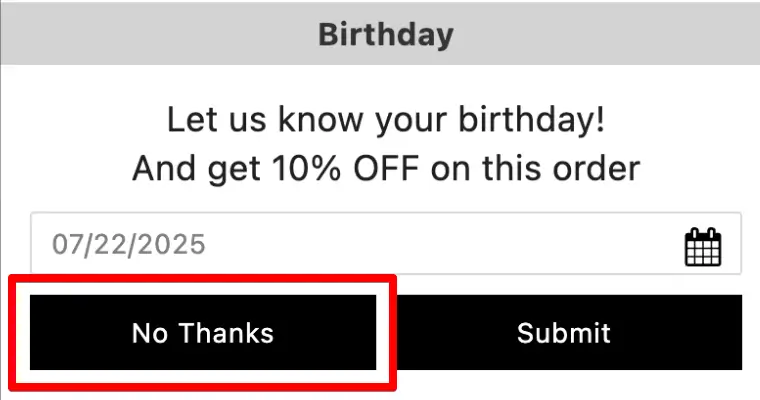Click the "Birthday" heading text

[386, 35]
